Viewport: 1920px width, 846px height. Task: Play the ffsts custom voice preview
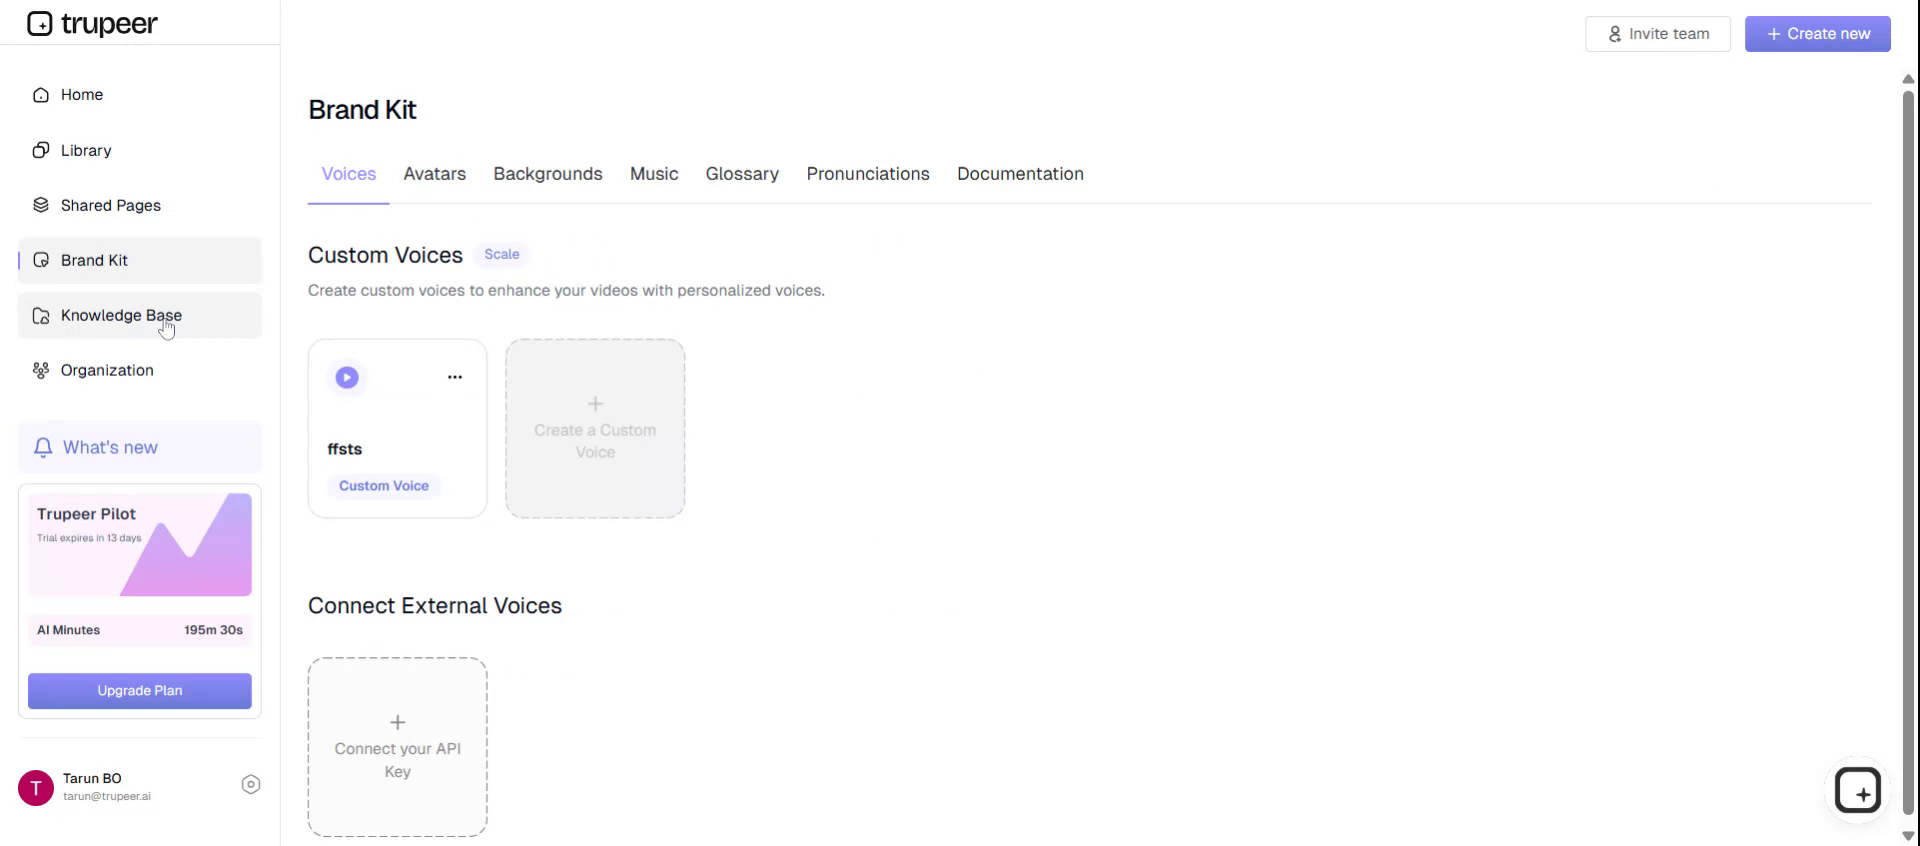point(347,377)
